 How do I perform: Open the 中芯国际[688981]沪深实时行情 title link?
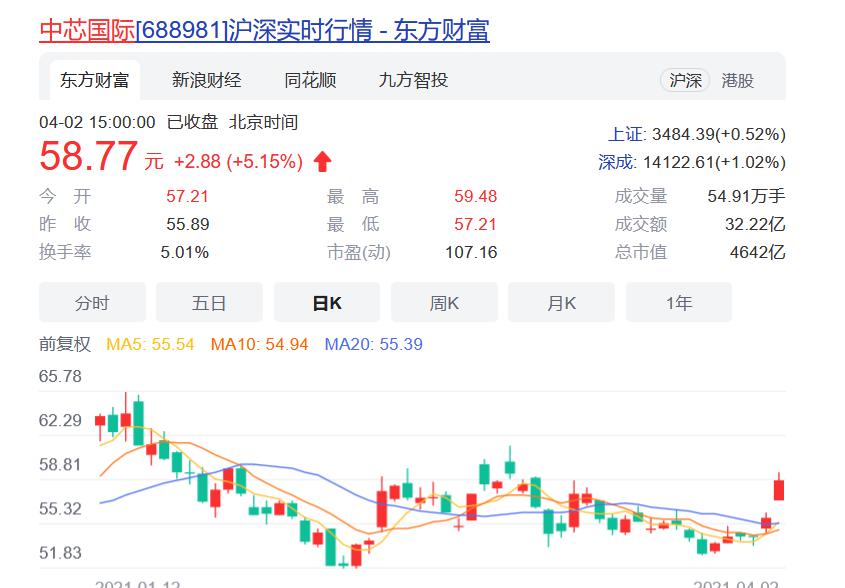click(265, 30)
